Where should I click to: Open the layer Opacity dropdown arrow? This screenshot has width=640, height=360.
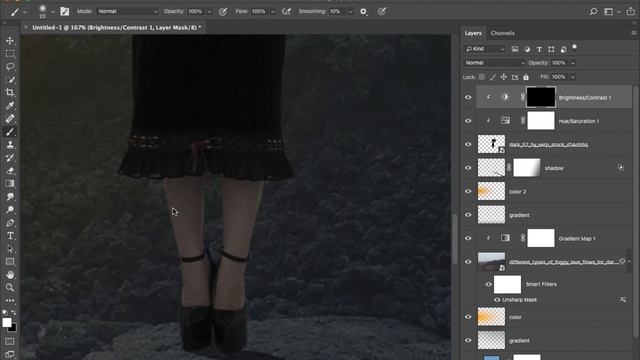[573, 63]
